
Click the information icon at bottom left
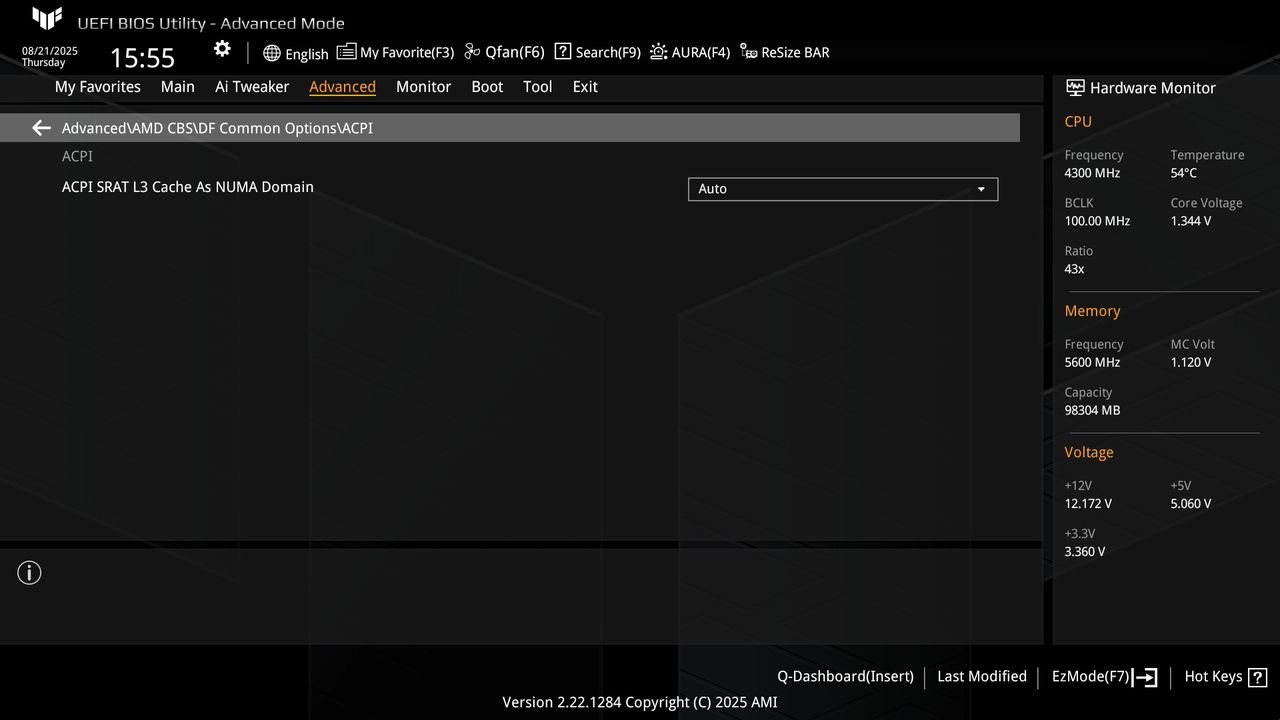point(28,572)
